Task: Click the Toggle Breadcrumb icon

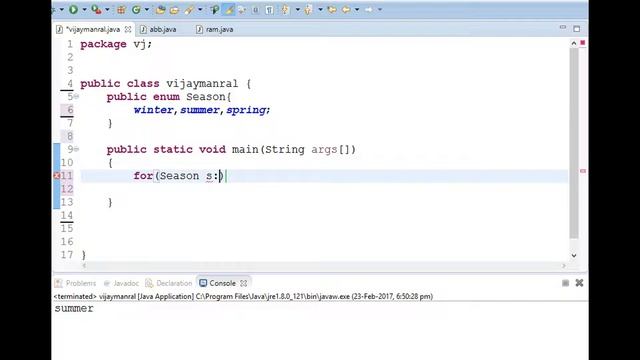Action: click(x=215, y=9)
